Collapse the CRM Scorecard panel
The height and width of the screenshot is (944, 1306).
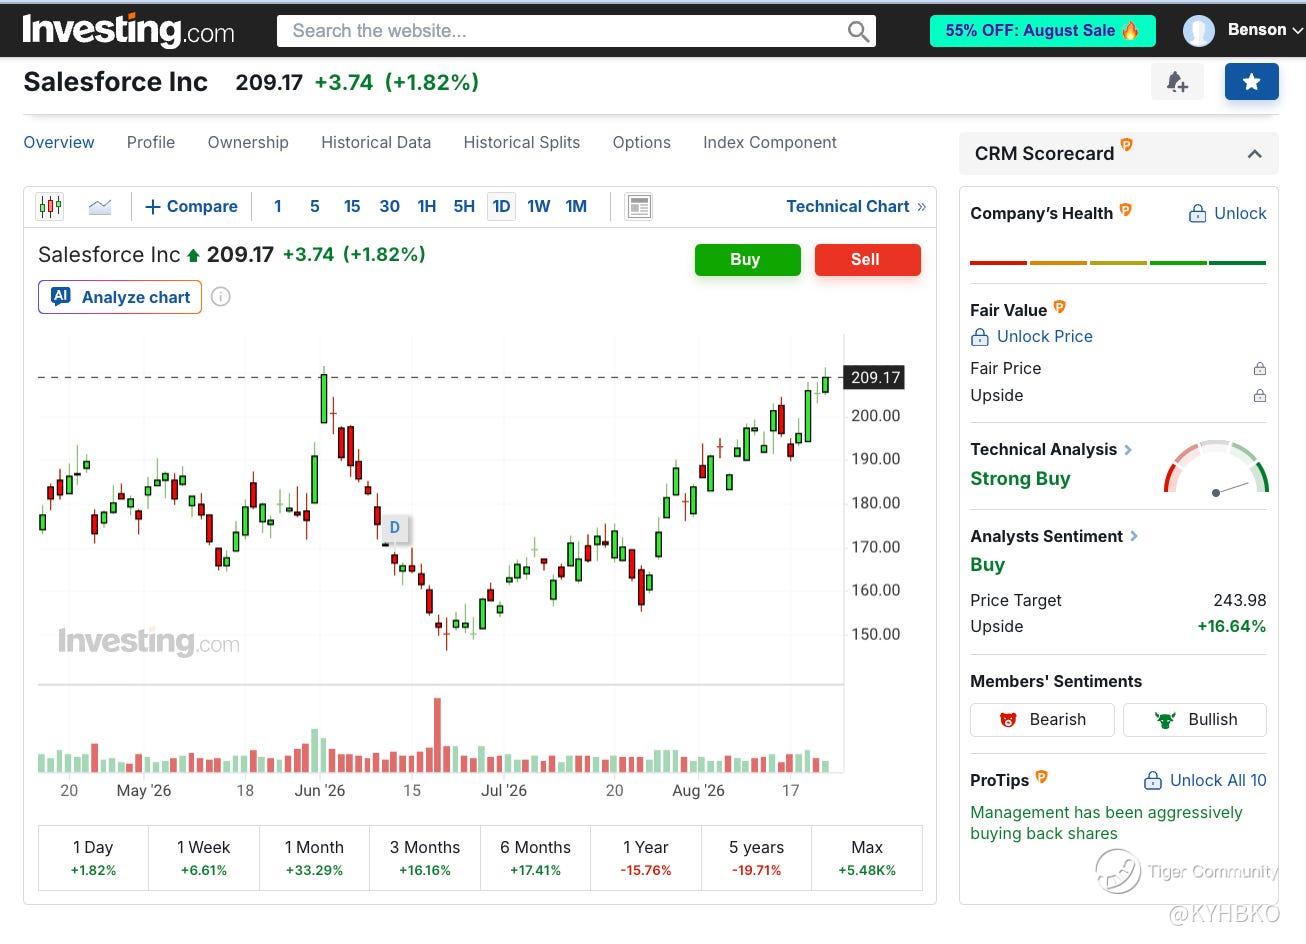pos(1255,154)
